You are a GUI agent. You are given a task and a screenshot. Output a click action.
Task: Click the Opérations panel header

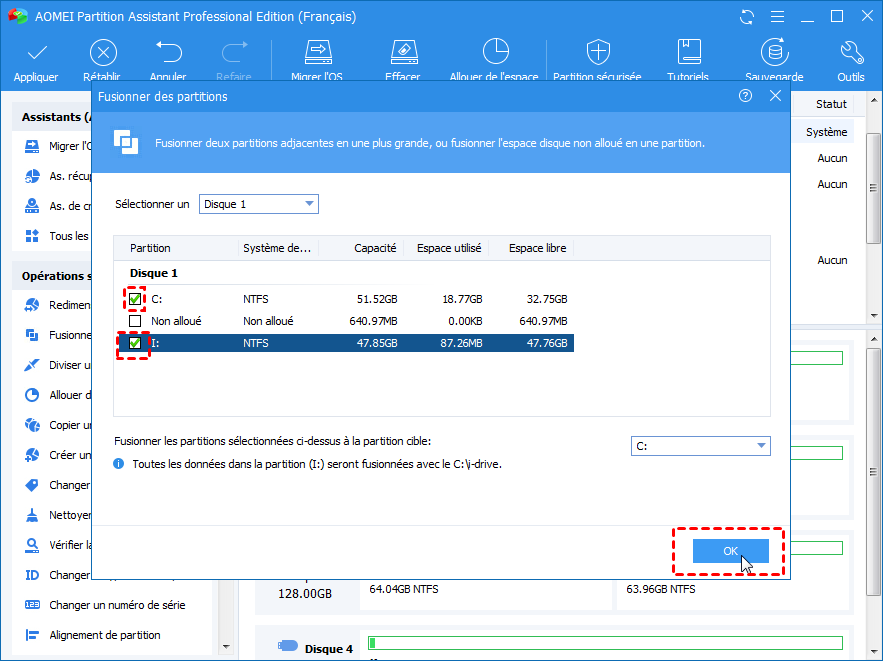[52, 276]
